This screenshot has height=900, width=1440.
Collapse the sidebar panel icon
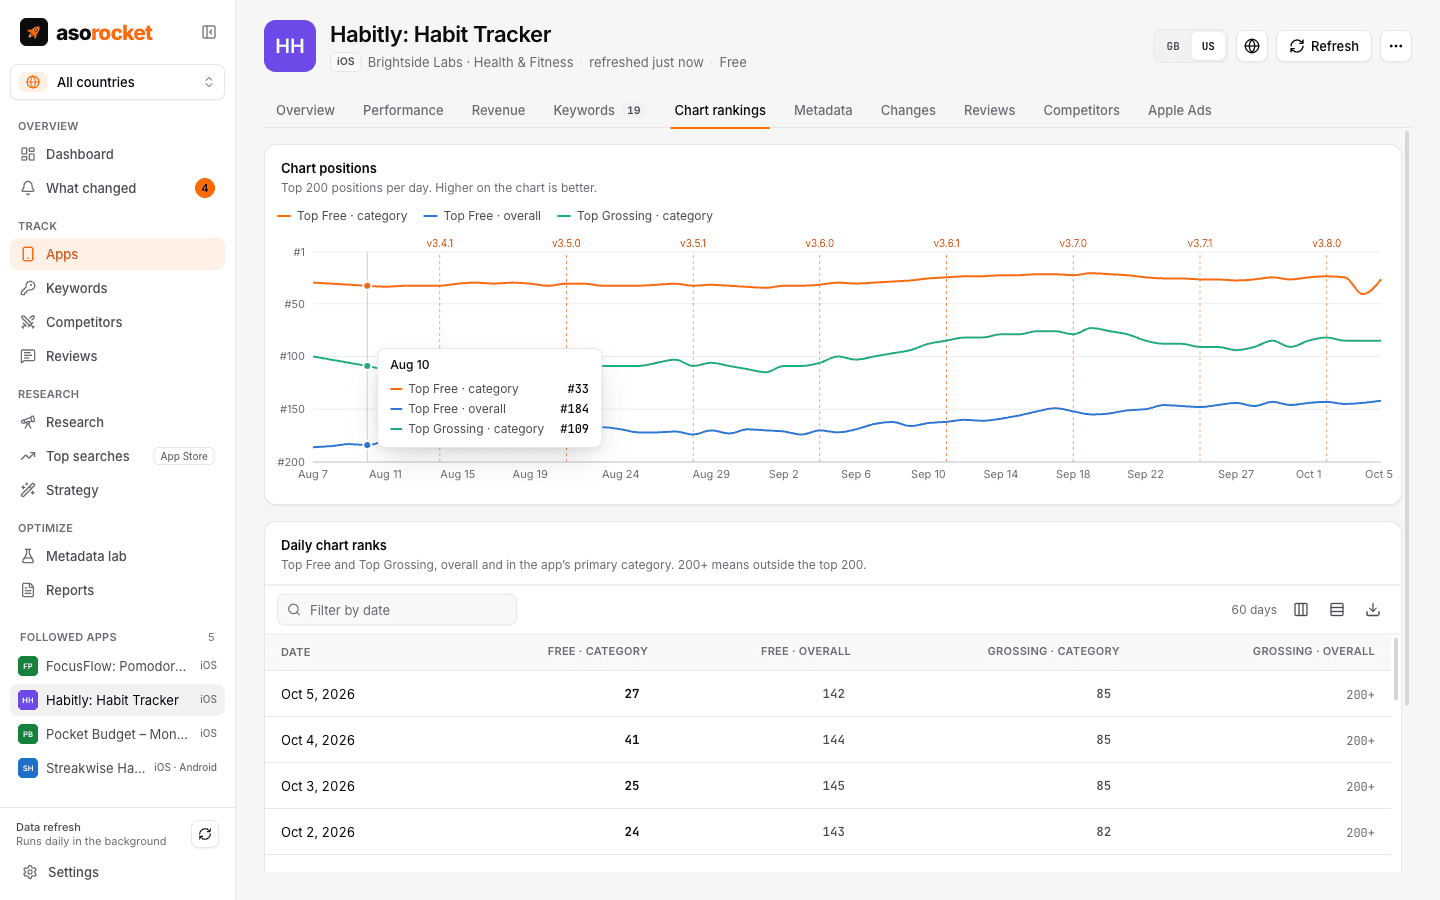(209, 32)
